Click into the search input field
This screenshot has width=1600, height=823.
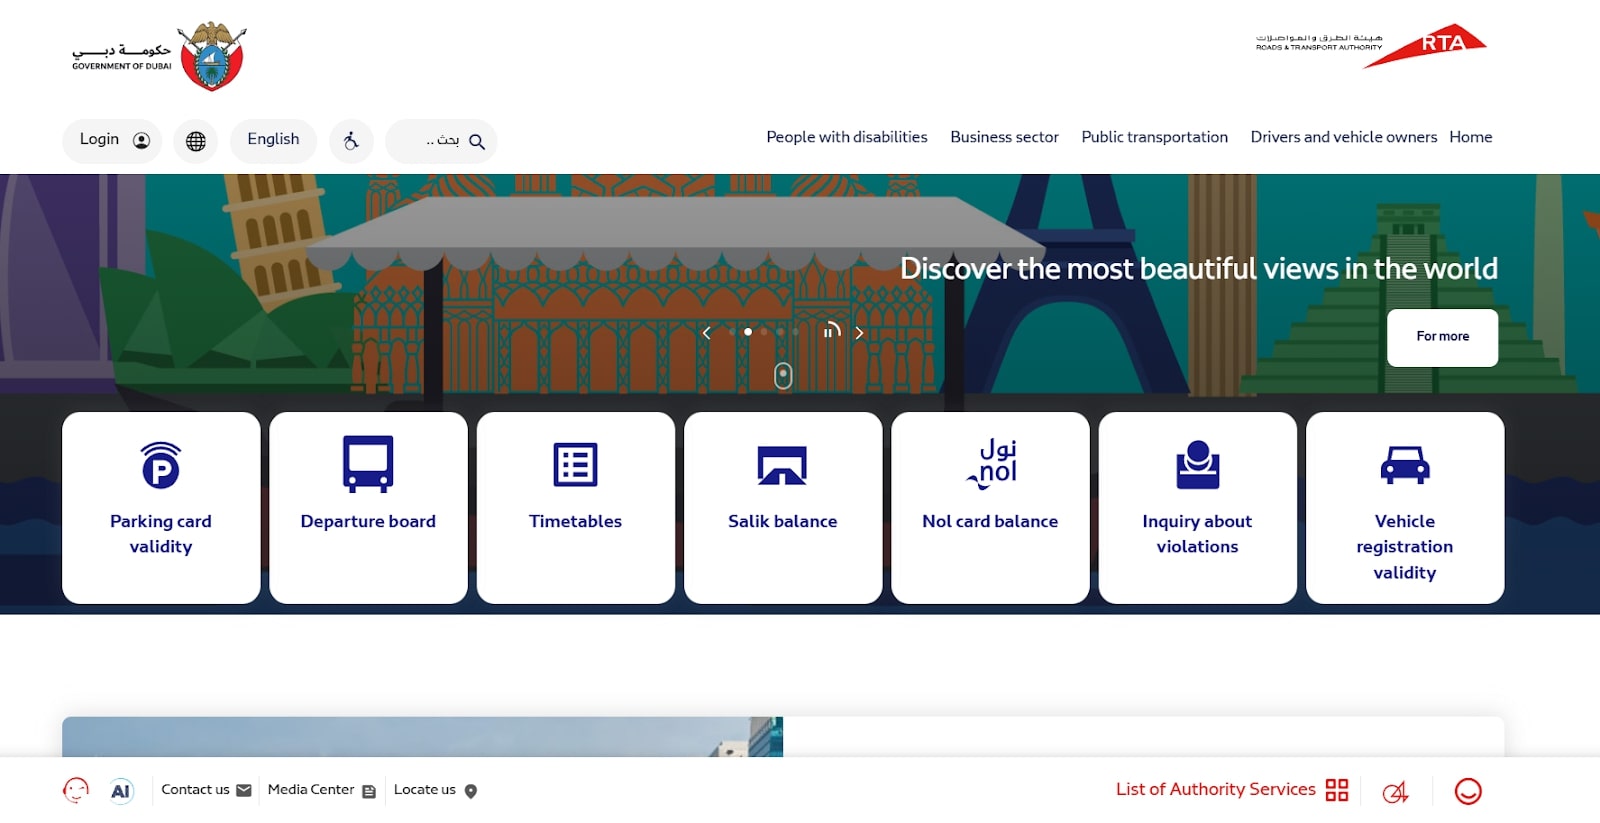point(441,141)
